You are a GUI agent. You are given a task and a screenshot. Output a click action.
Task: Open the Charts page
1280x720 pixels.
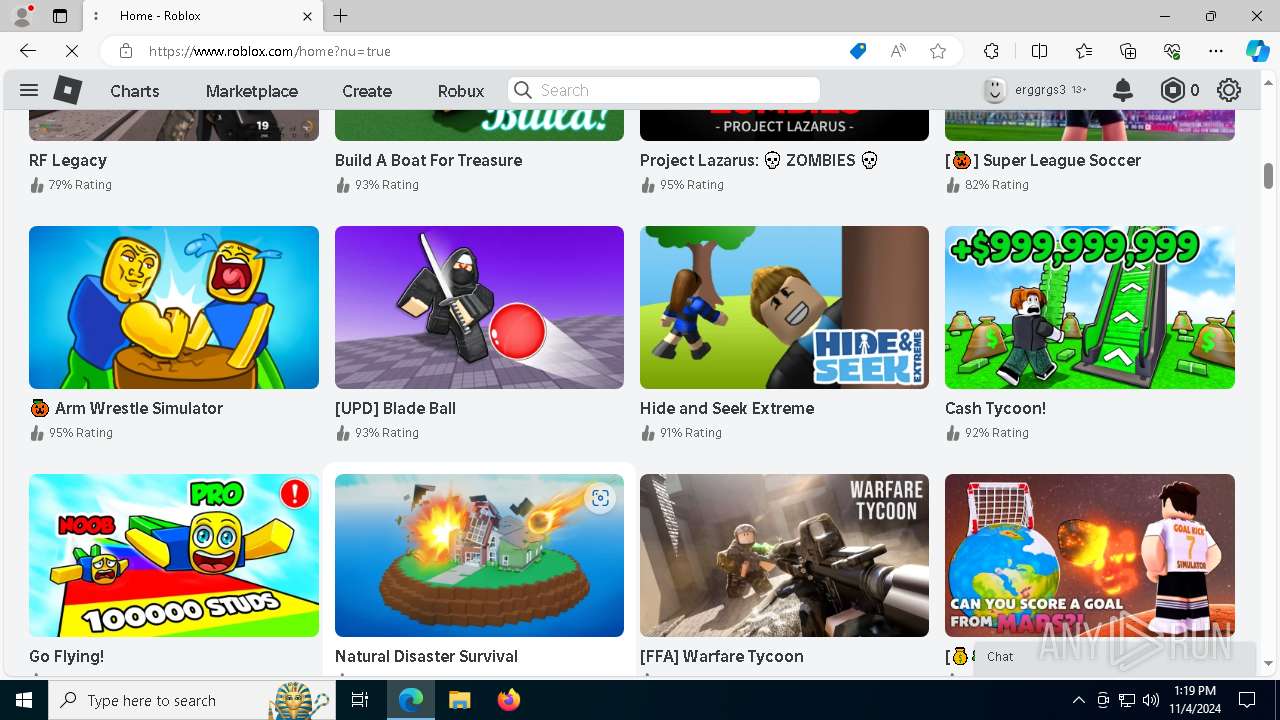pyautogui.click(x=135, y=91)
